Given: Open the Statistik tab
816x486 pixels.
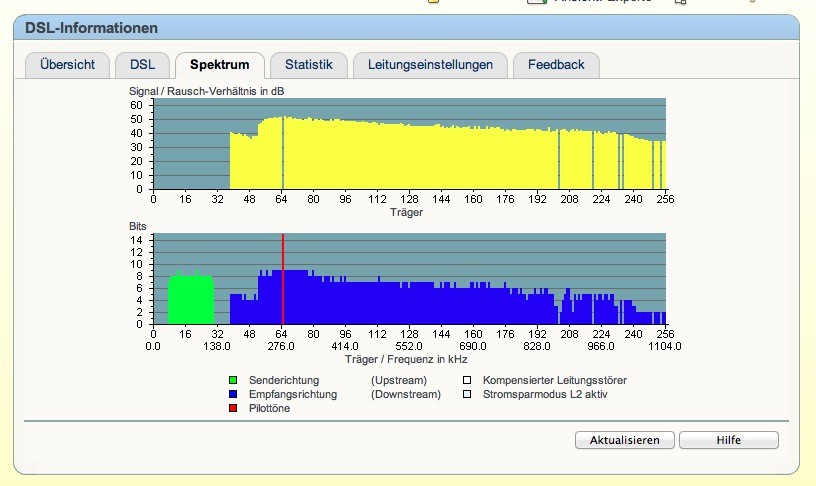Looking at the screenshot, I should point(308,65).
